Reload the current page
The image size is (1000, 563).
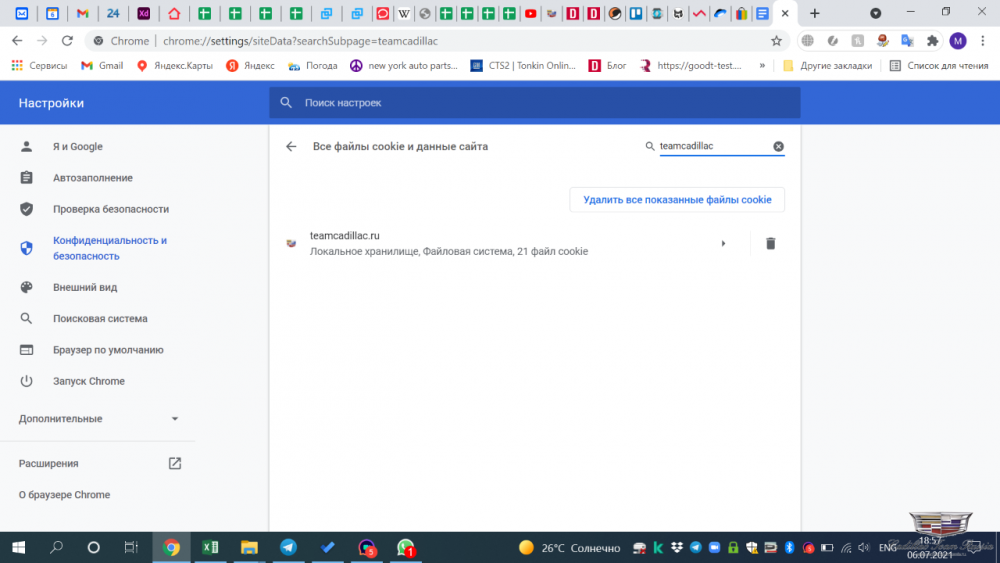pos(67,41)
